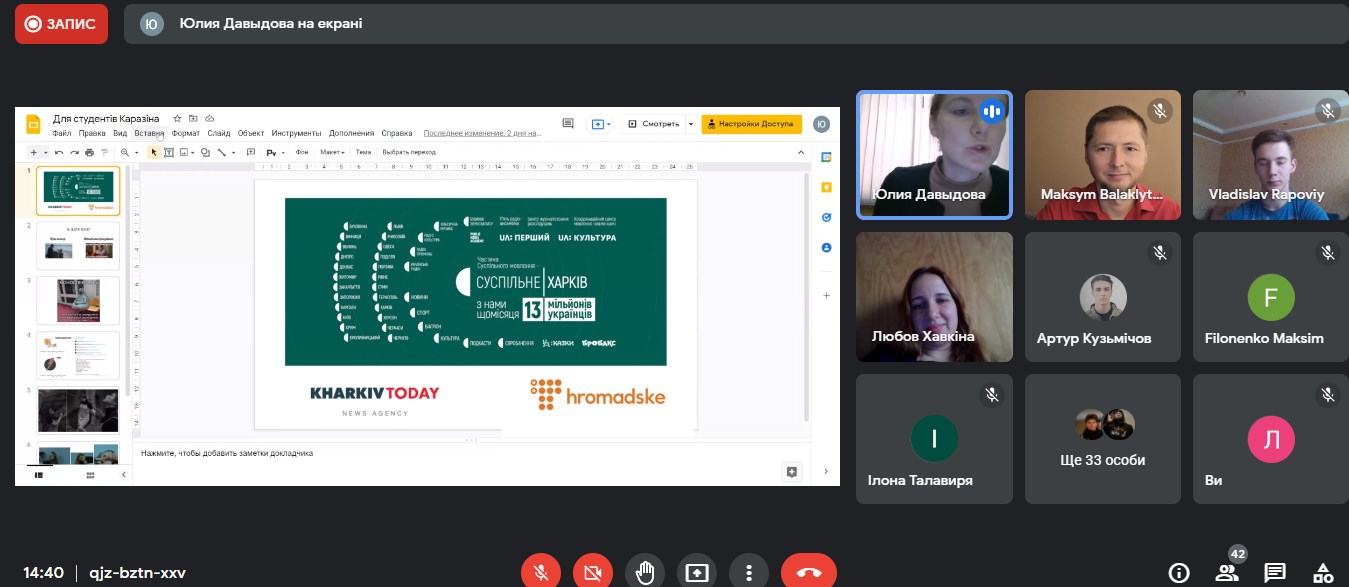This screenshot has height=587, width=1349.
Task: Click the Смотреть slideshow button
Action: (653, 124)
